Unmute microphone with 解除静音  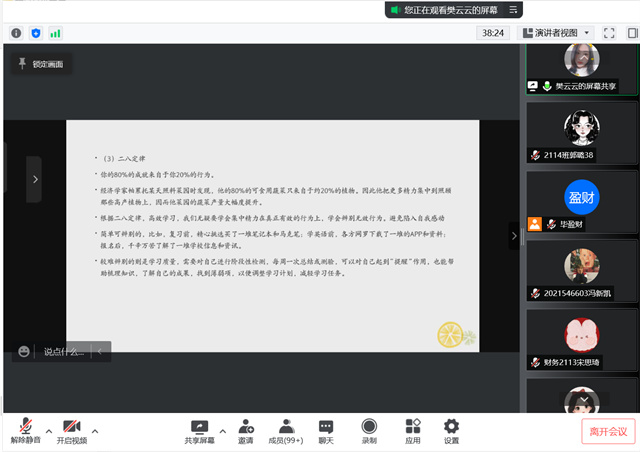point(26,431)
